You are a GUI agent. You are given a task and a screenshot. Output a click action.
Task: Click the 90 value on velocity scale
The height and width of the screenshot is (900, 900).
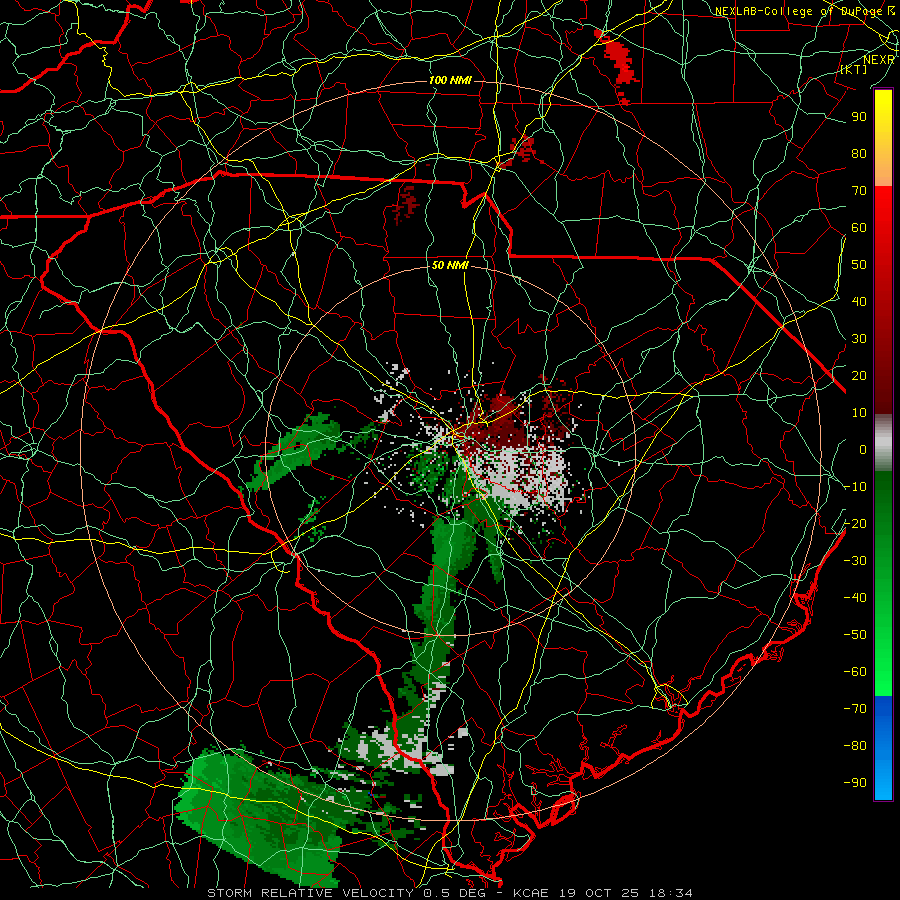(x=859, y=117)
